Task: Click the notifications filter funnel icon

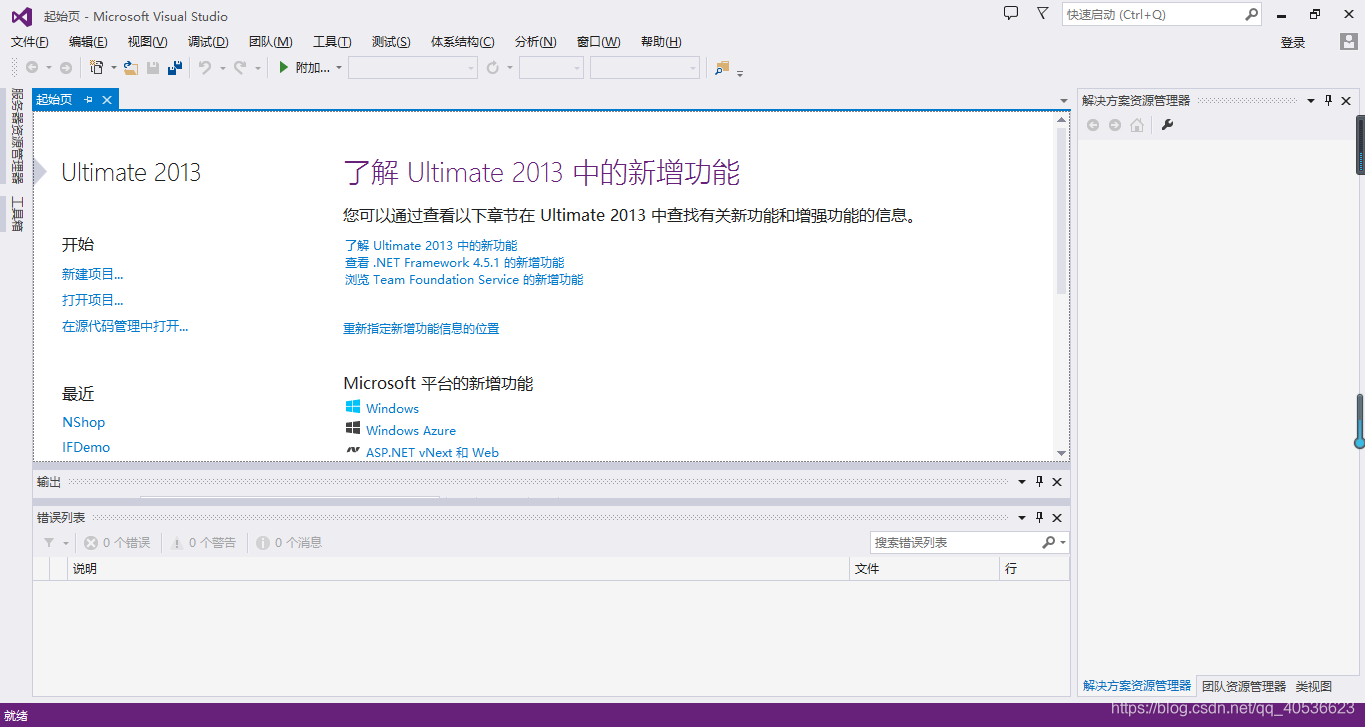Action: [x=1043, y=14]
